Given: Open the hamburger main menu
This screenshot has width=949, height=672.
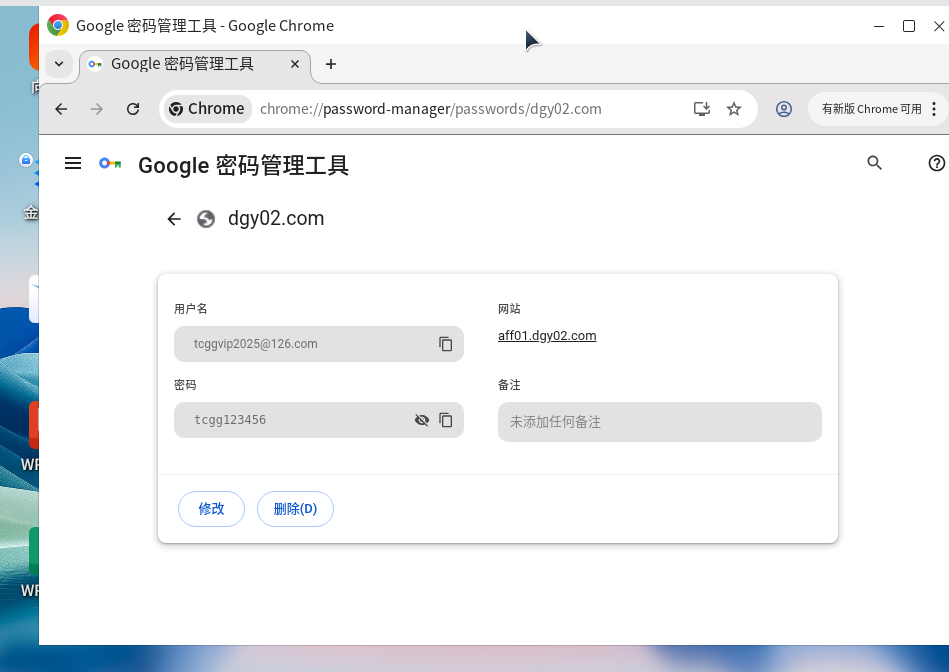Looking at the screenshot, I should 73,163.
